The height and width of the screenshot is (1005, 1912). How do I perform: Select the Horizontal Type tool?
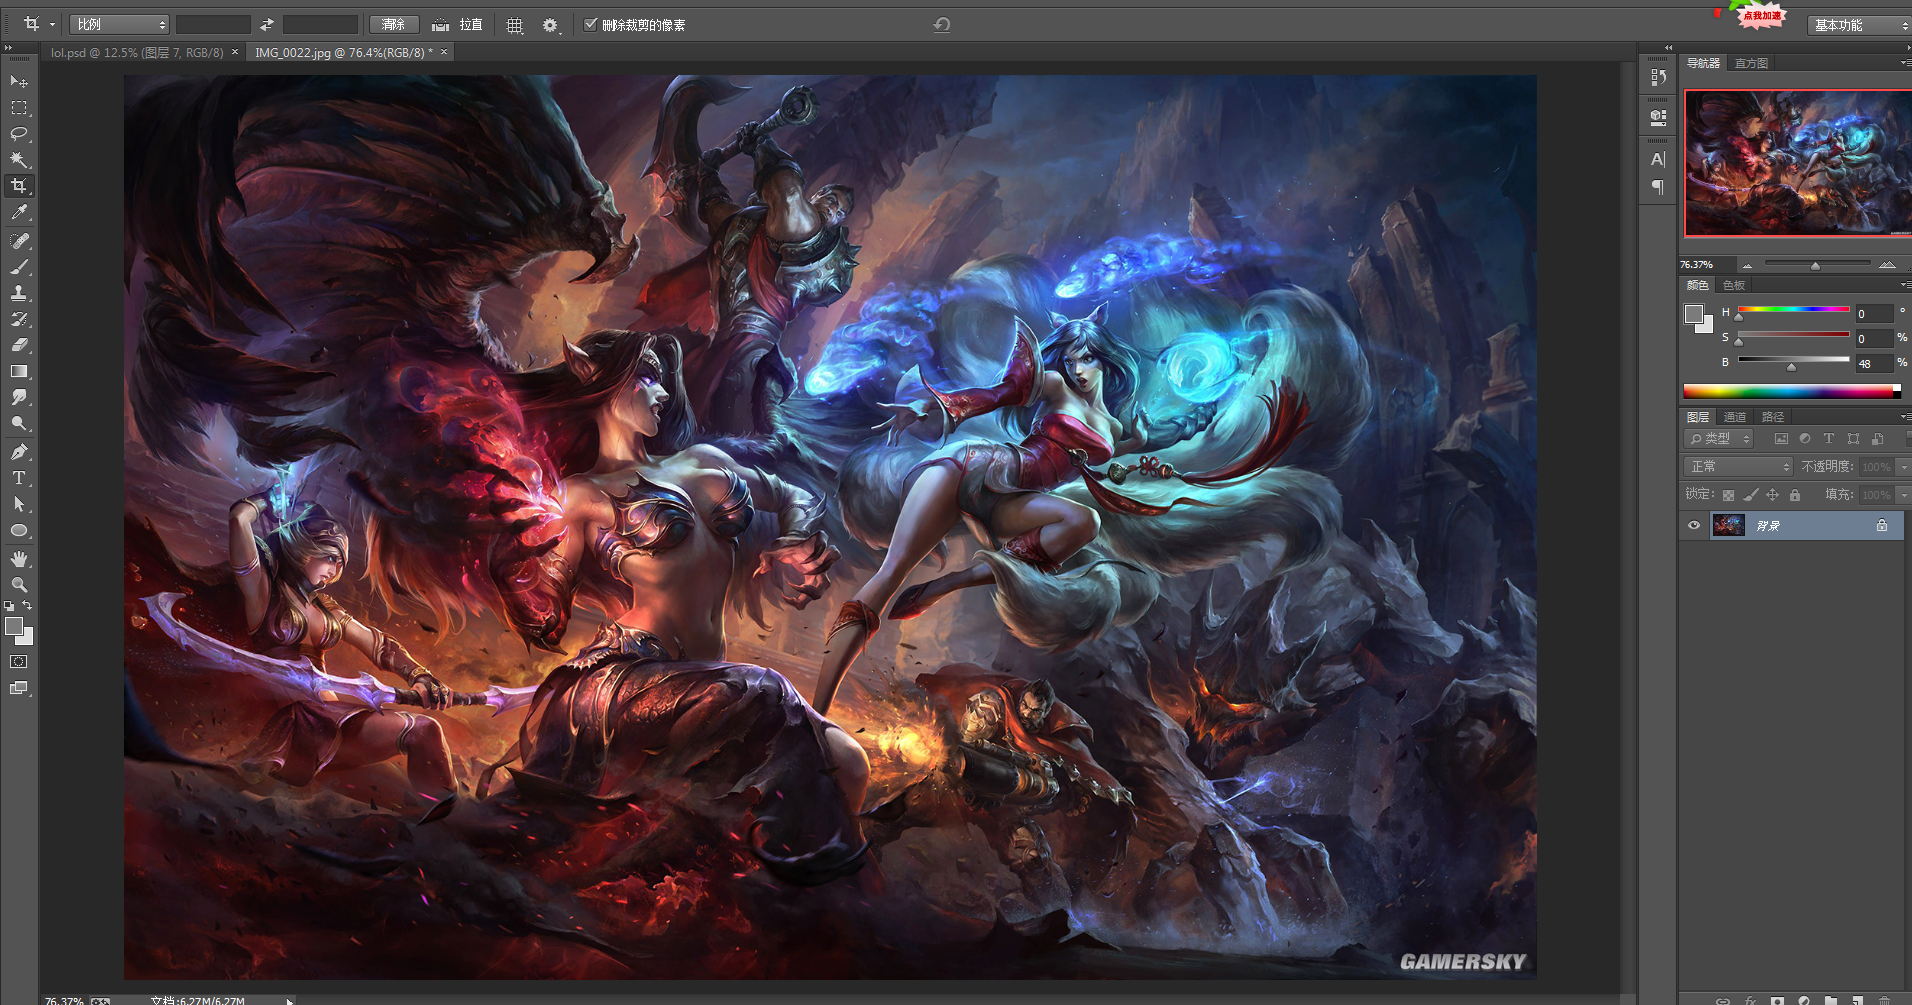point(19,478)
